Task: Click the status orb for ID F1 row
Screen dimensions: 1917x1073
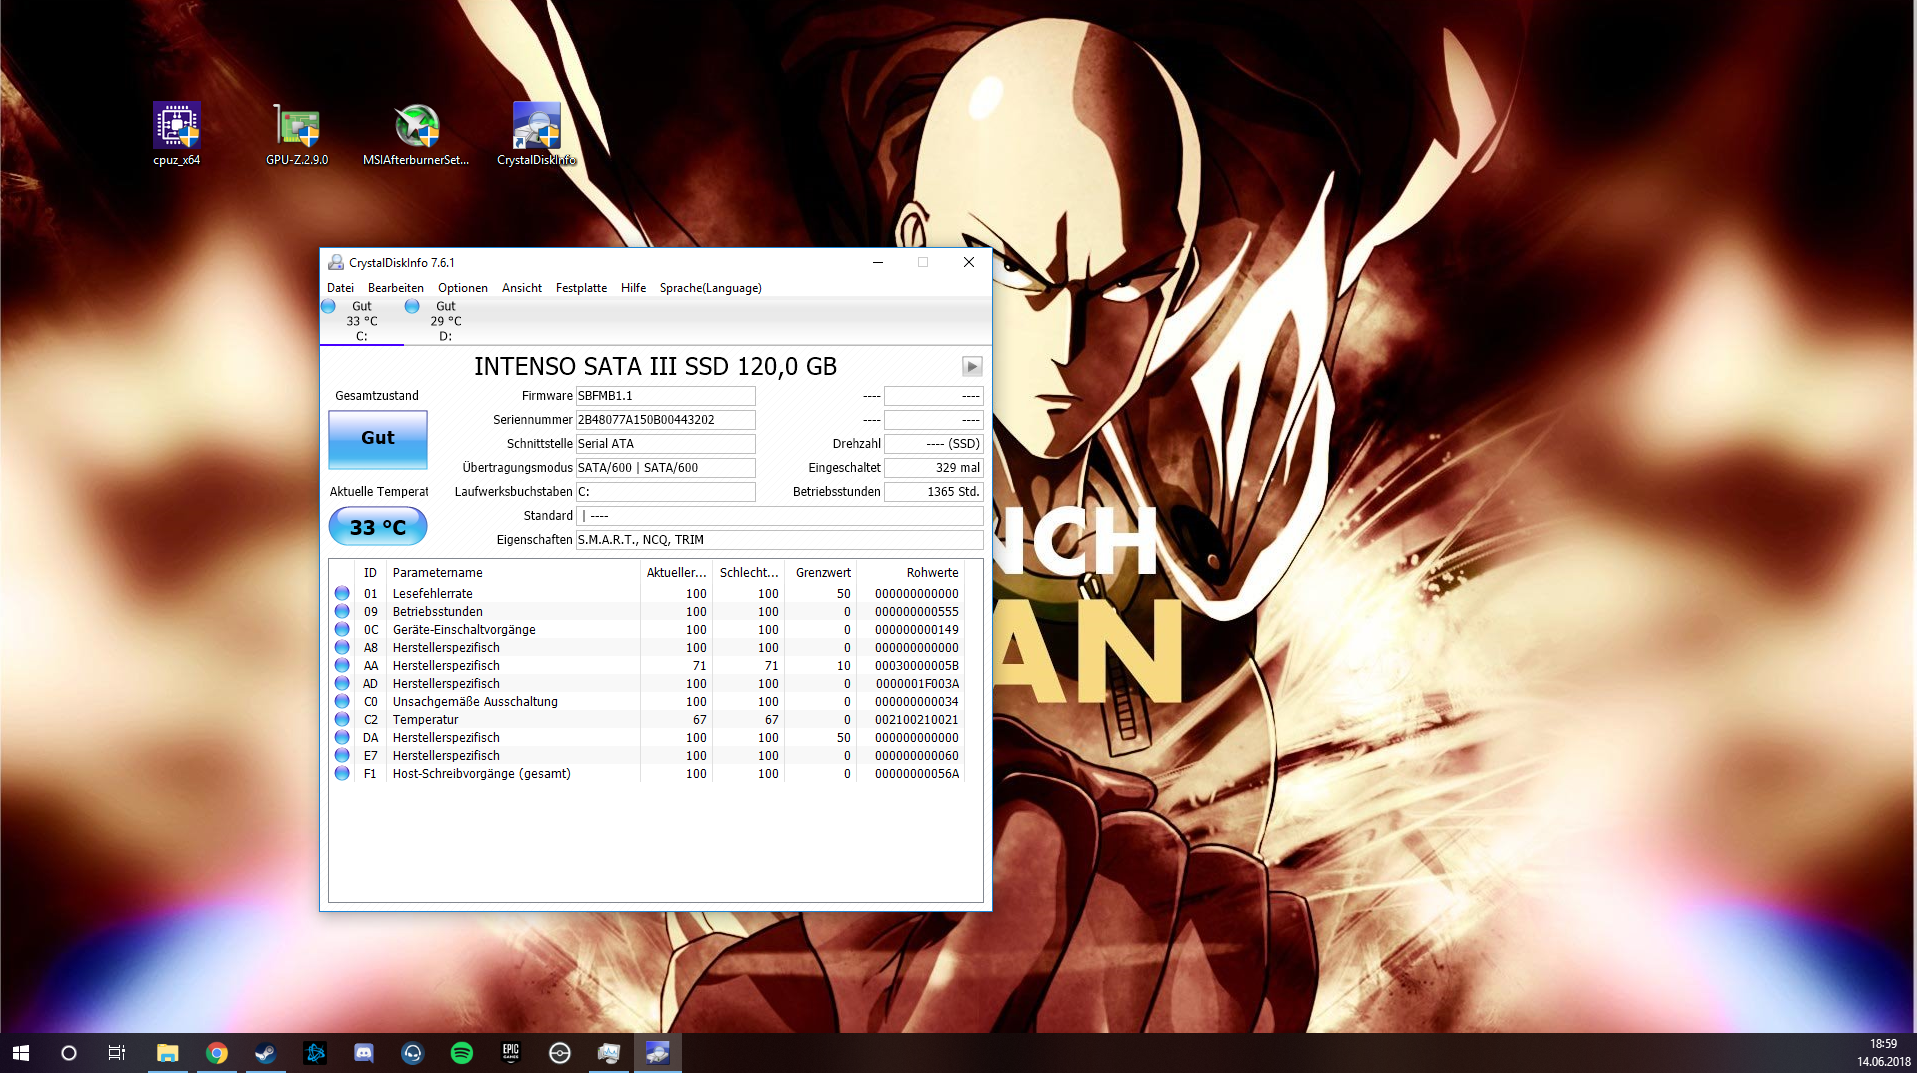Action: pos(342,773)
